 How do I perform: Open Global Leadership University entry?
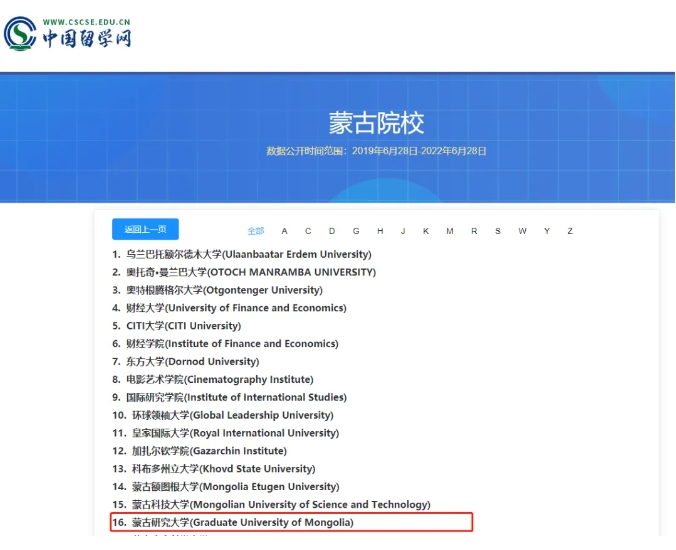[223, 415]
